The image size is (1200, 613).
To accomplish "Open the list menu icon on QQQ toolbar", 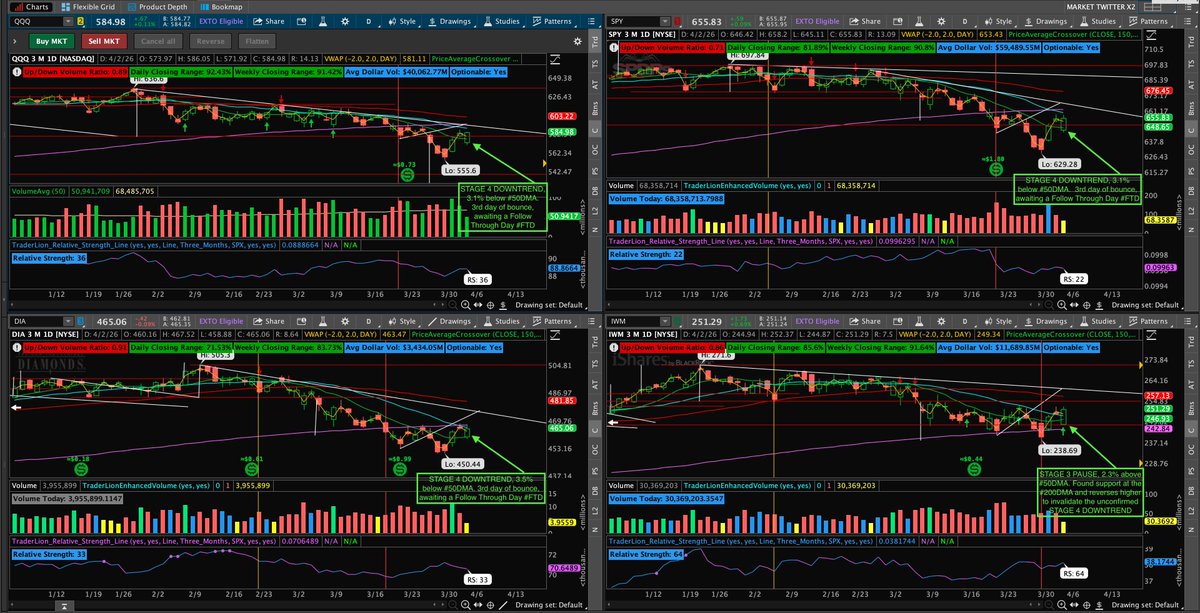I will [x=590, y=21].
